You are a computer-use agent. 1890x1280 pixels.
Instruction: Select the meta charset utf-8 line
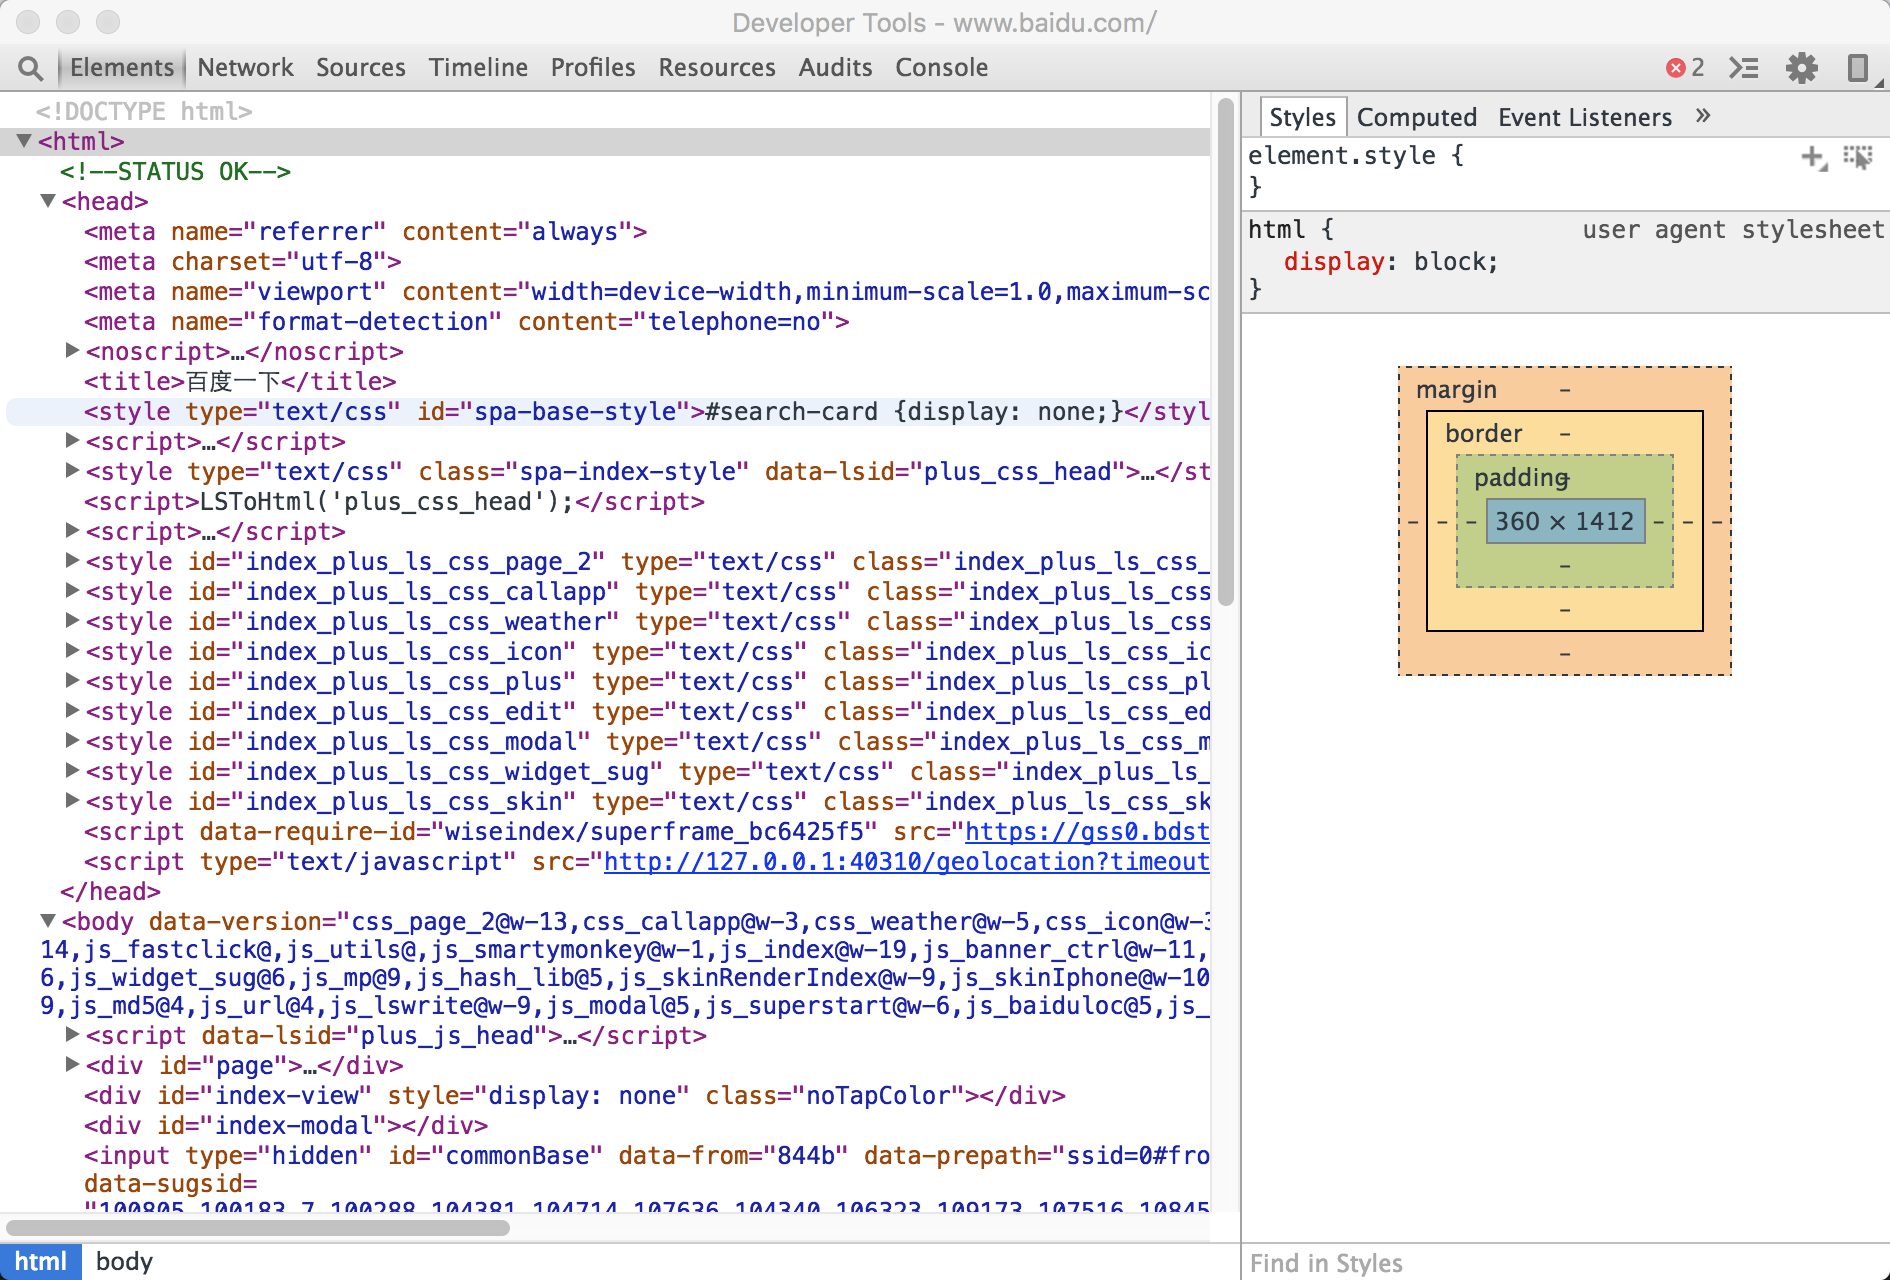pyautogui.click(x=243, y=261)
